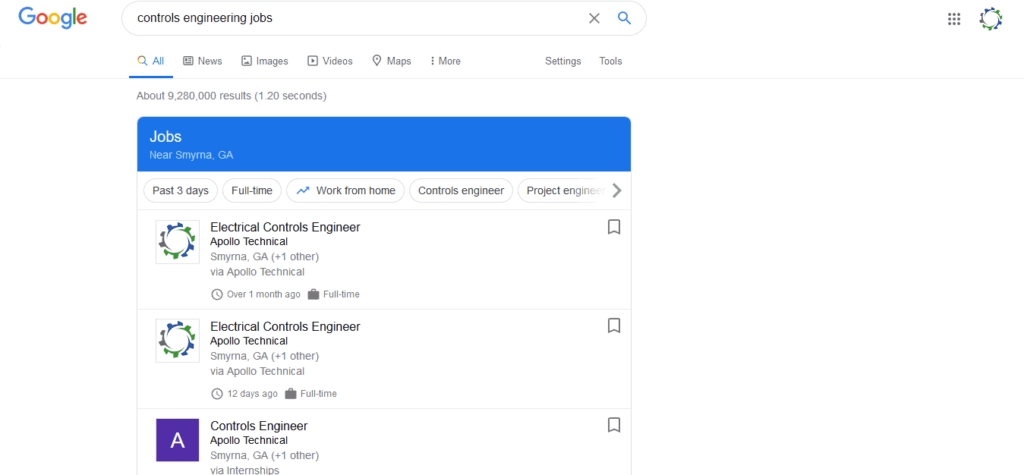Click the Google logo

click(52, 18)
